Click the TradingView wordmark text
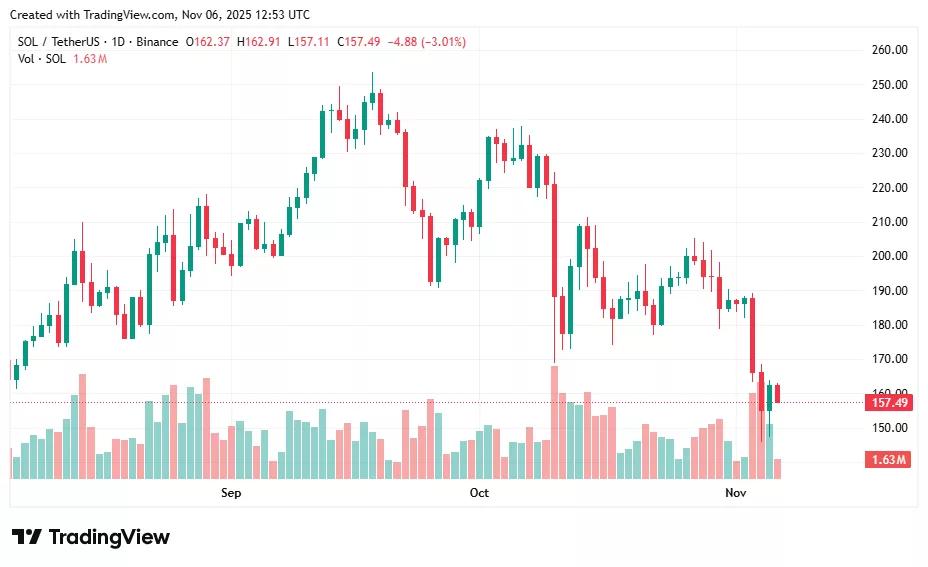Viewport: 928px width, 567px height. (109, 537)
